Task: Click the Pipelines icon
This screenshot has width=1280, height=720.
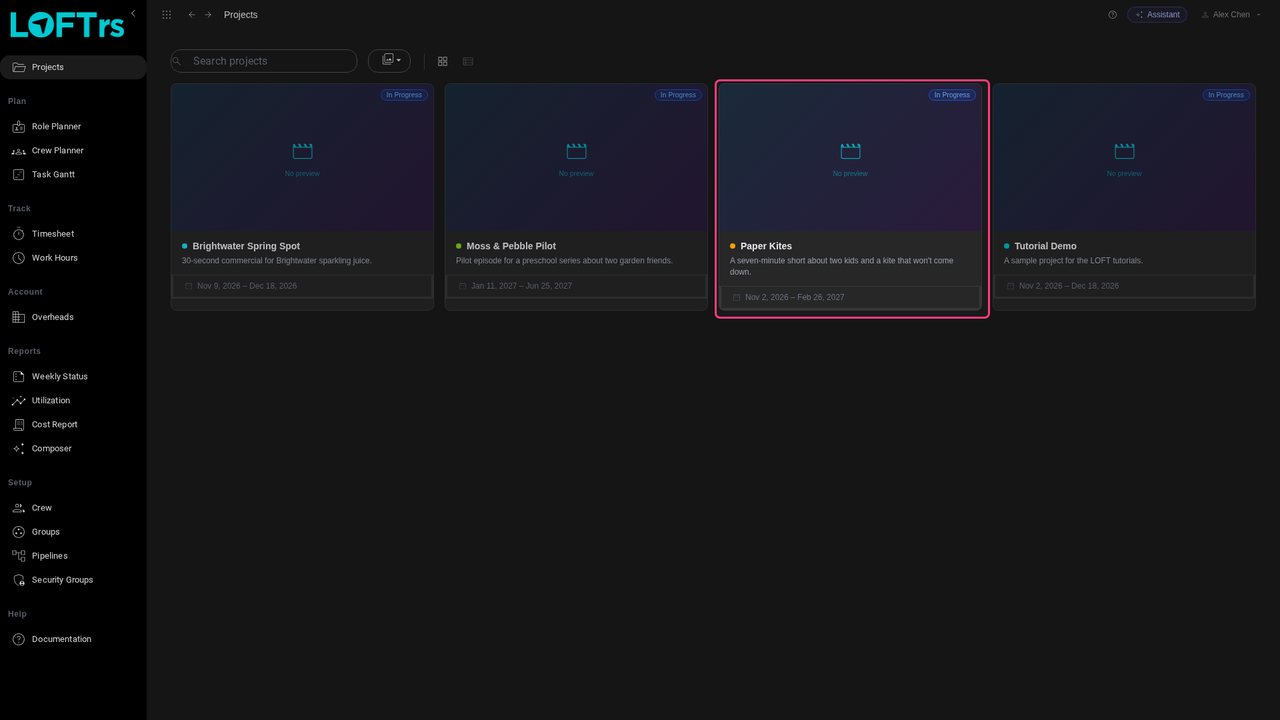Action: pyautogui.click(x=18, y=556)
